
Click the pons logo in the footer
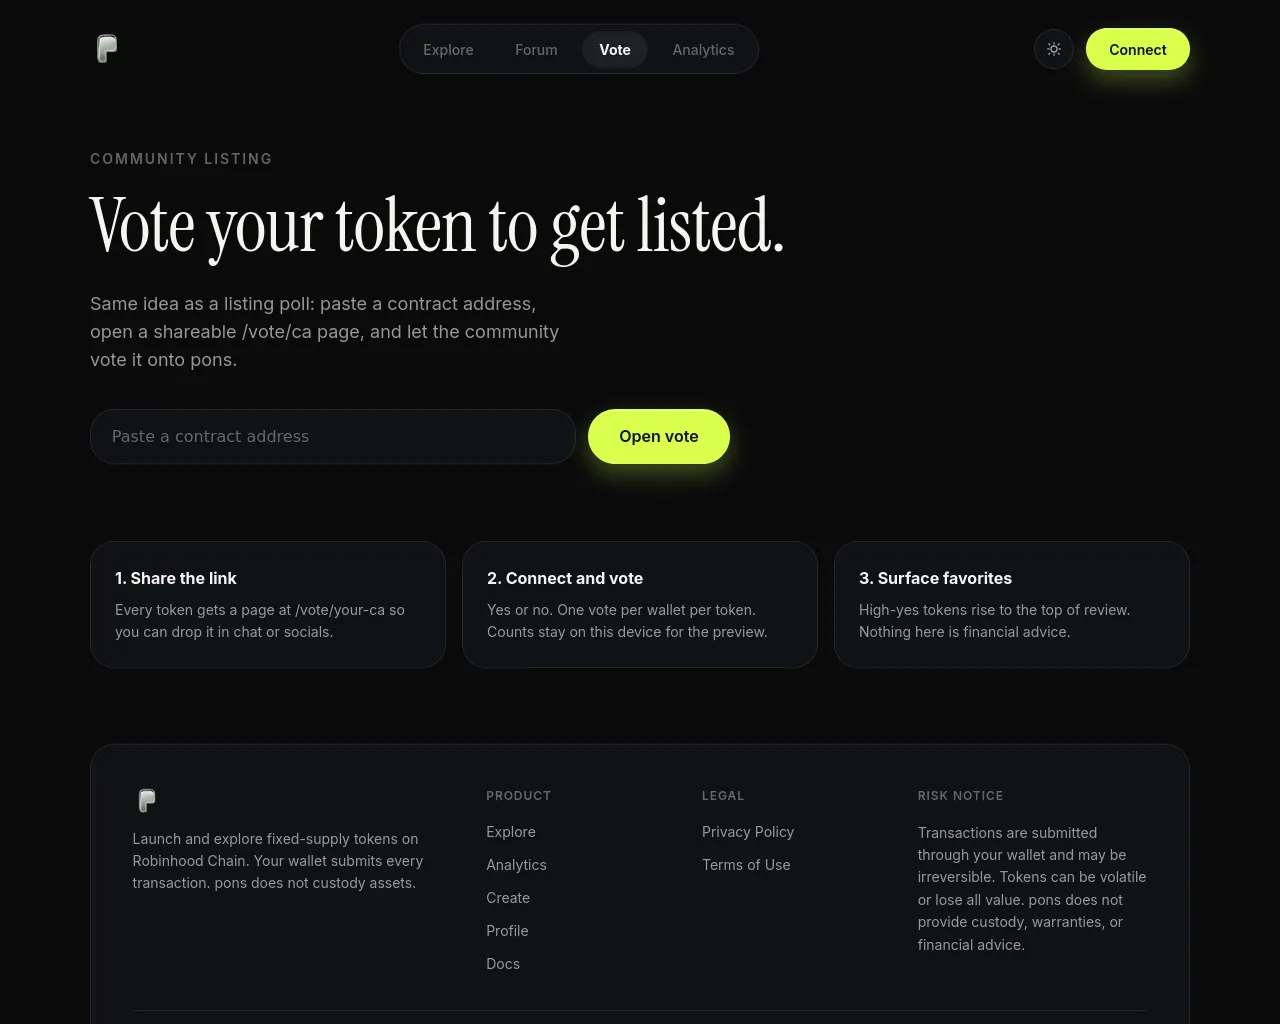pyautogui.click(x=147, y=800)
